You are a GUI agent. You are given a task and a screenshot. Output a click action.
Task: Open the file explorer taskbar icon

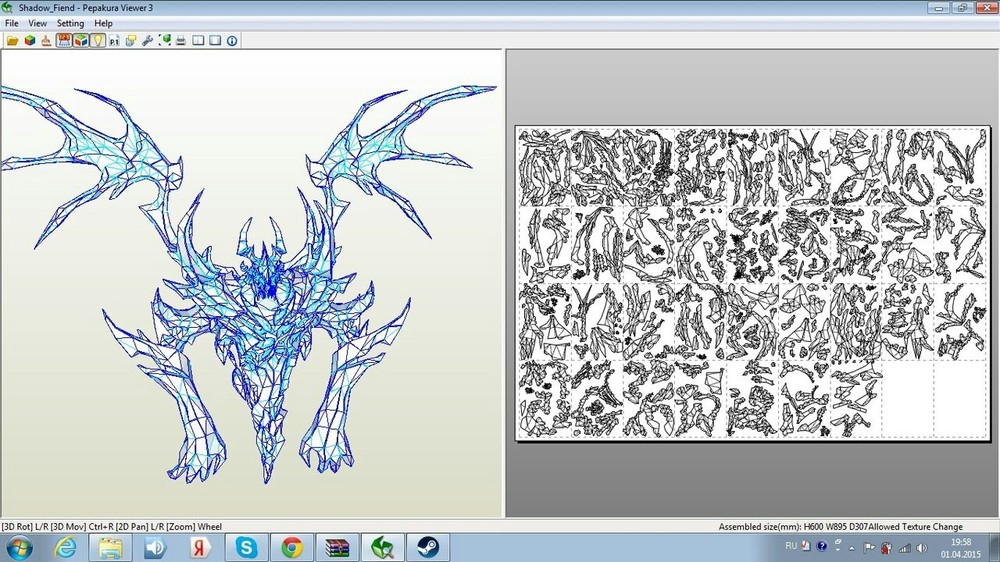110,547
